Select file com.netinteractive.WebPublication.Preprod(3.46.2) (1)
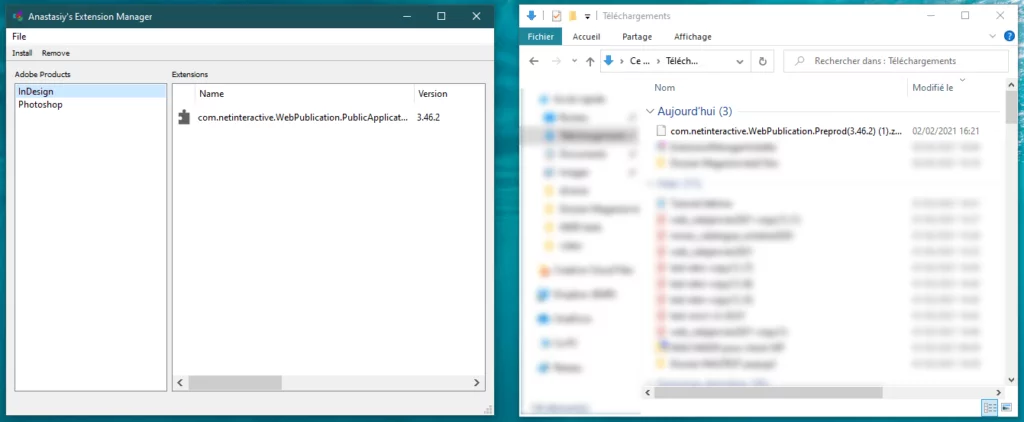The image size is (1024, 422). pyautogui.click(x=787, y=131)
